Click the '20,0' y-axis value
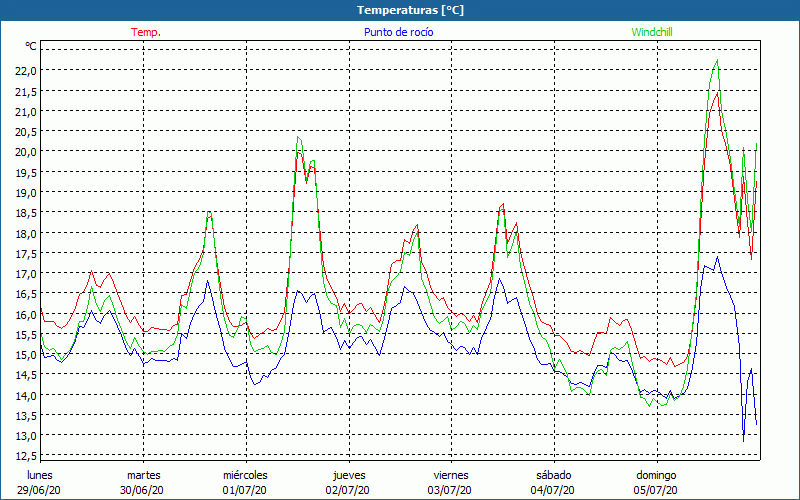Screen dimensions: 800x500 [x=26, y=152]
